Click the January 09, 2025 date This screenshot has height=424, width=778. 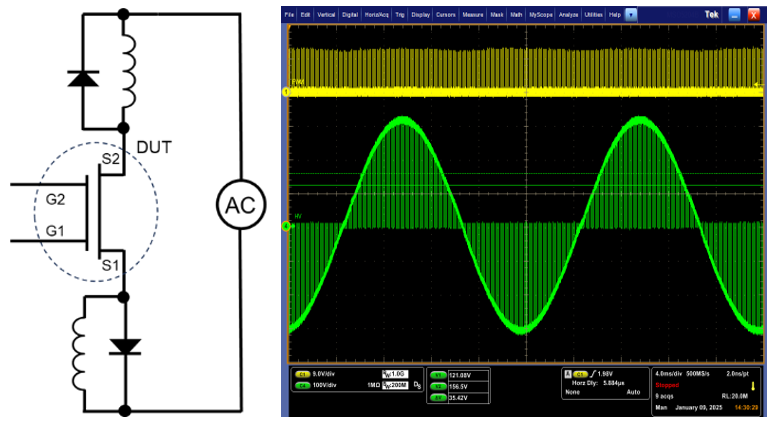[x=699, y=408]
